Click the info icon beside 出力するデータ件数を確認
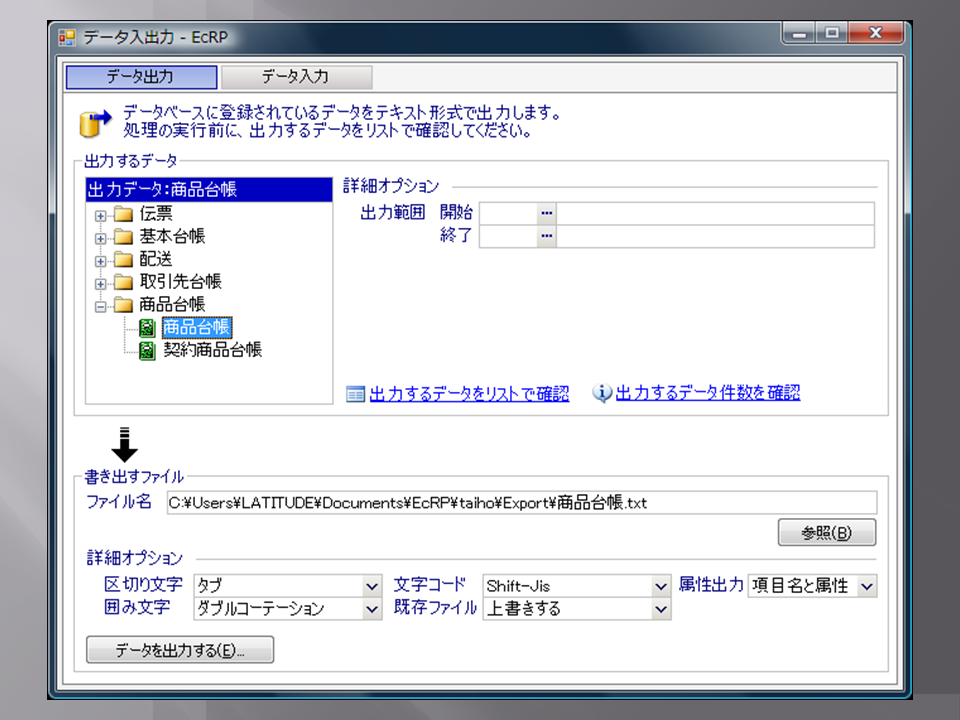The width and height of the screenshot is (960, 720). pos(602,394)
